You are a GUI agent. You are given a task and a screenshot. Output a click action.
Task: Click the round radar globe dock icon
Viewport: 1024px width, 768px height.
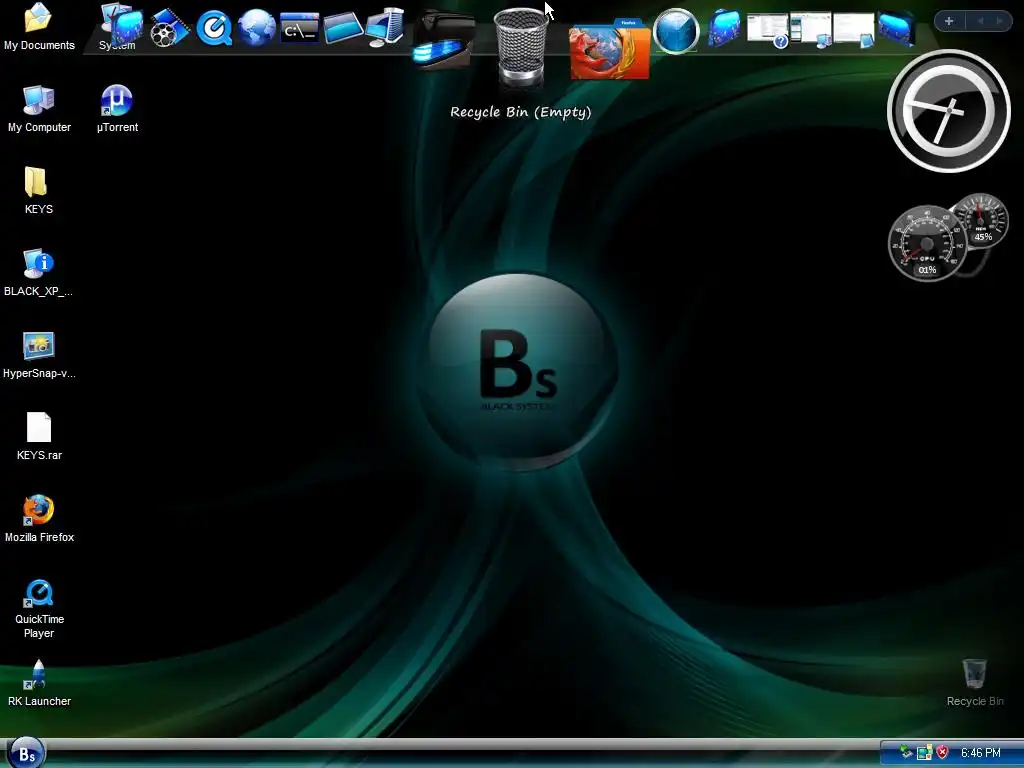coord(676,30)
